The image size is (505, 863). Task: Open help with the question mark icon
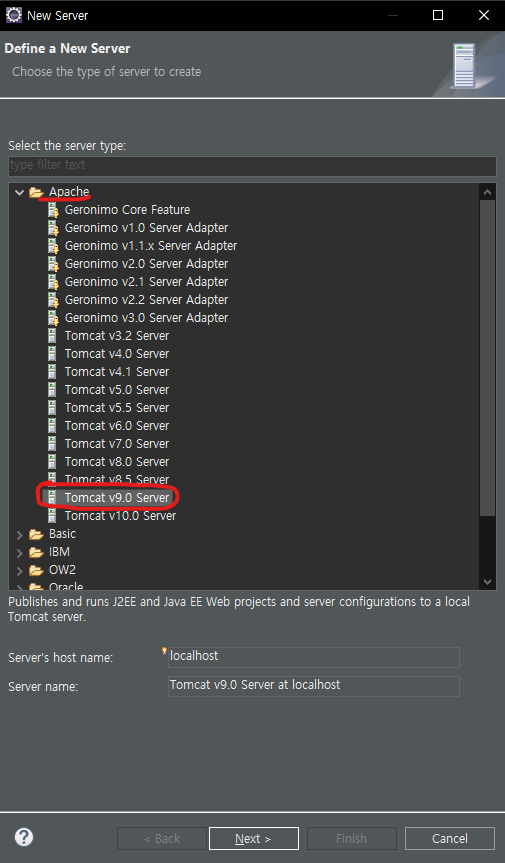(x=24, y=837)
